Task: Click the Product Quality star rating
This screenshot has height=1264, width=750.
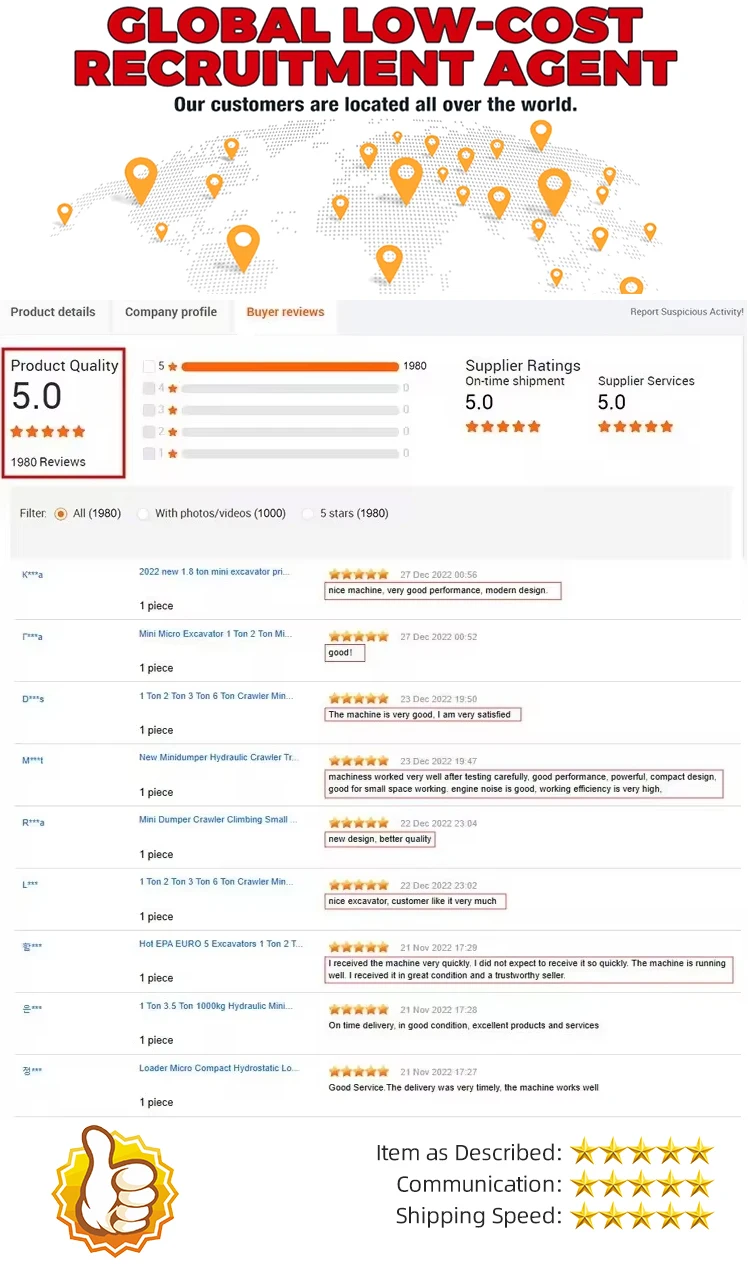Action: pos(48,432)
